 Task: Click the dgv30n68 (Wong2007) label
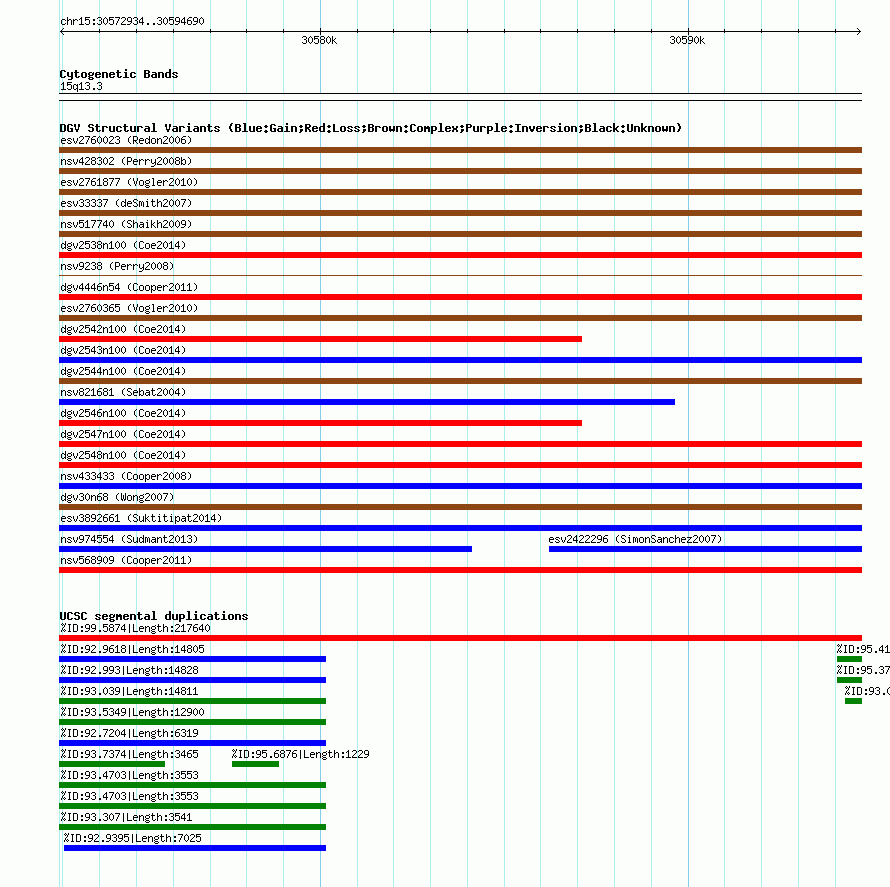(117, 497)
